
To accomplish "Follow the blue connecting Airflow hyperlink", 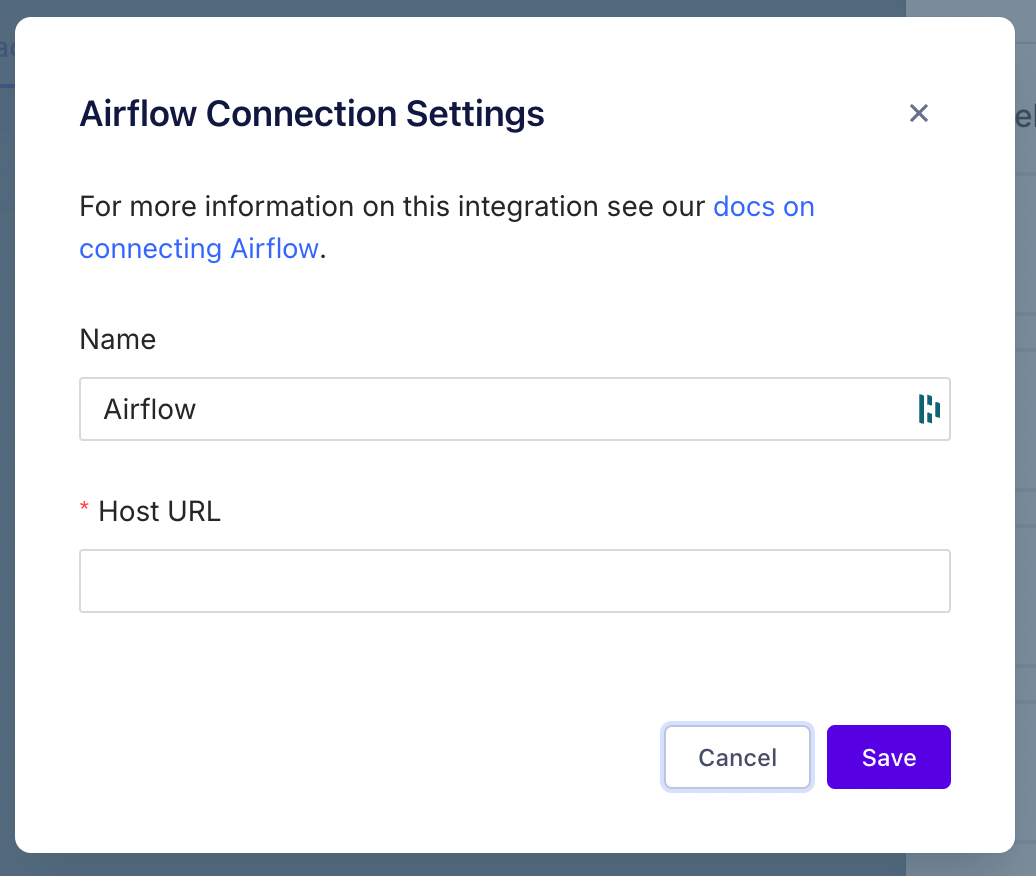I will pyautogui.click(x=199, y=248).
